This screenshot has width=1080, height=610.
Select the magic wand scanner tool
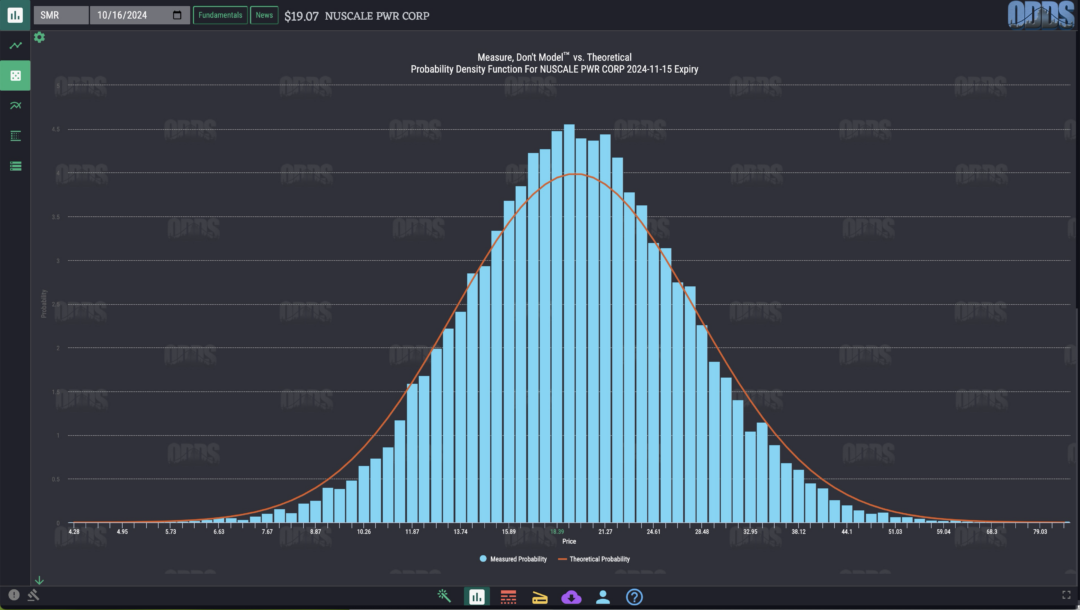coord(443,595)
